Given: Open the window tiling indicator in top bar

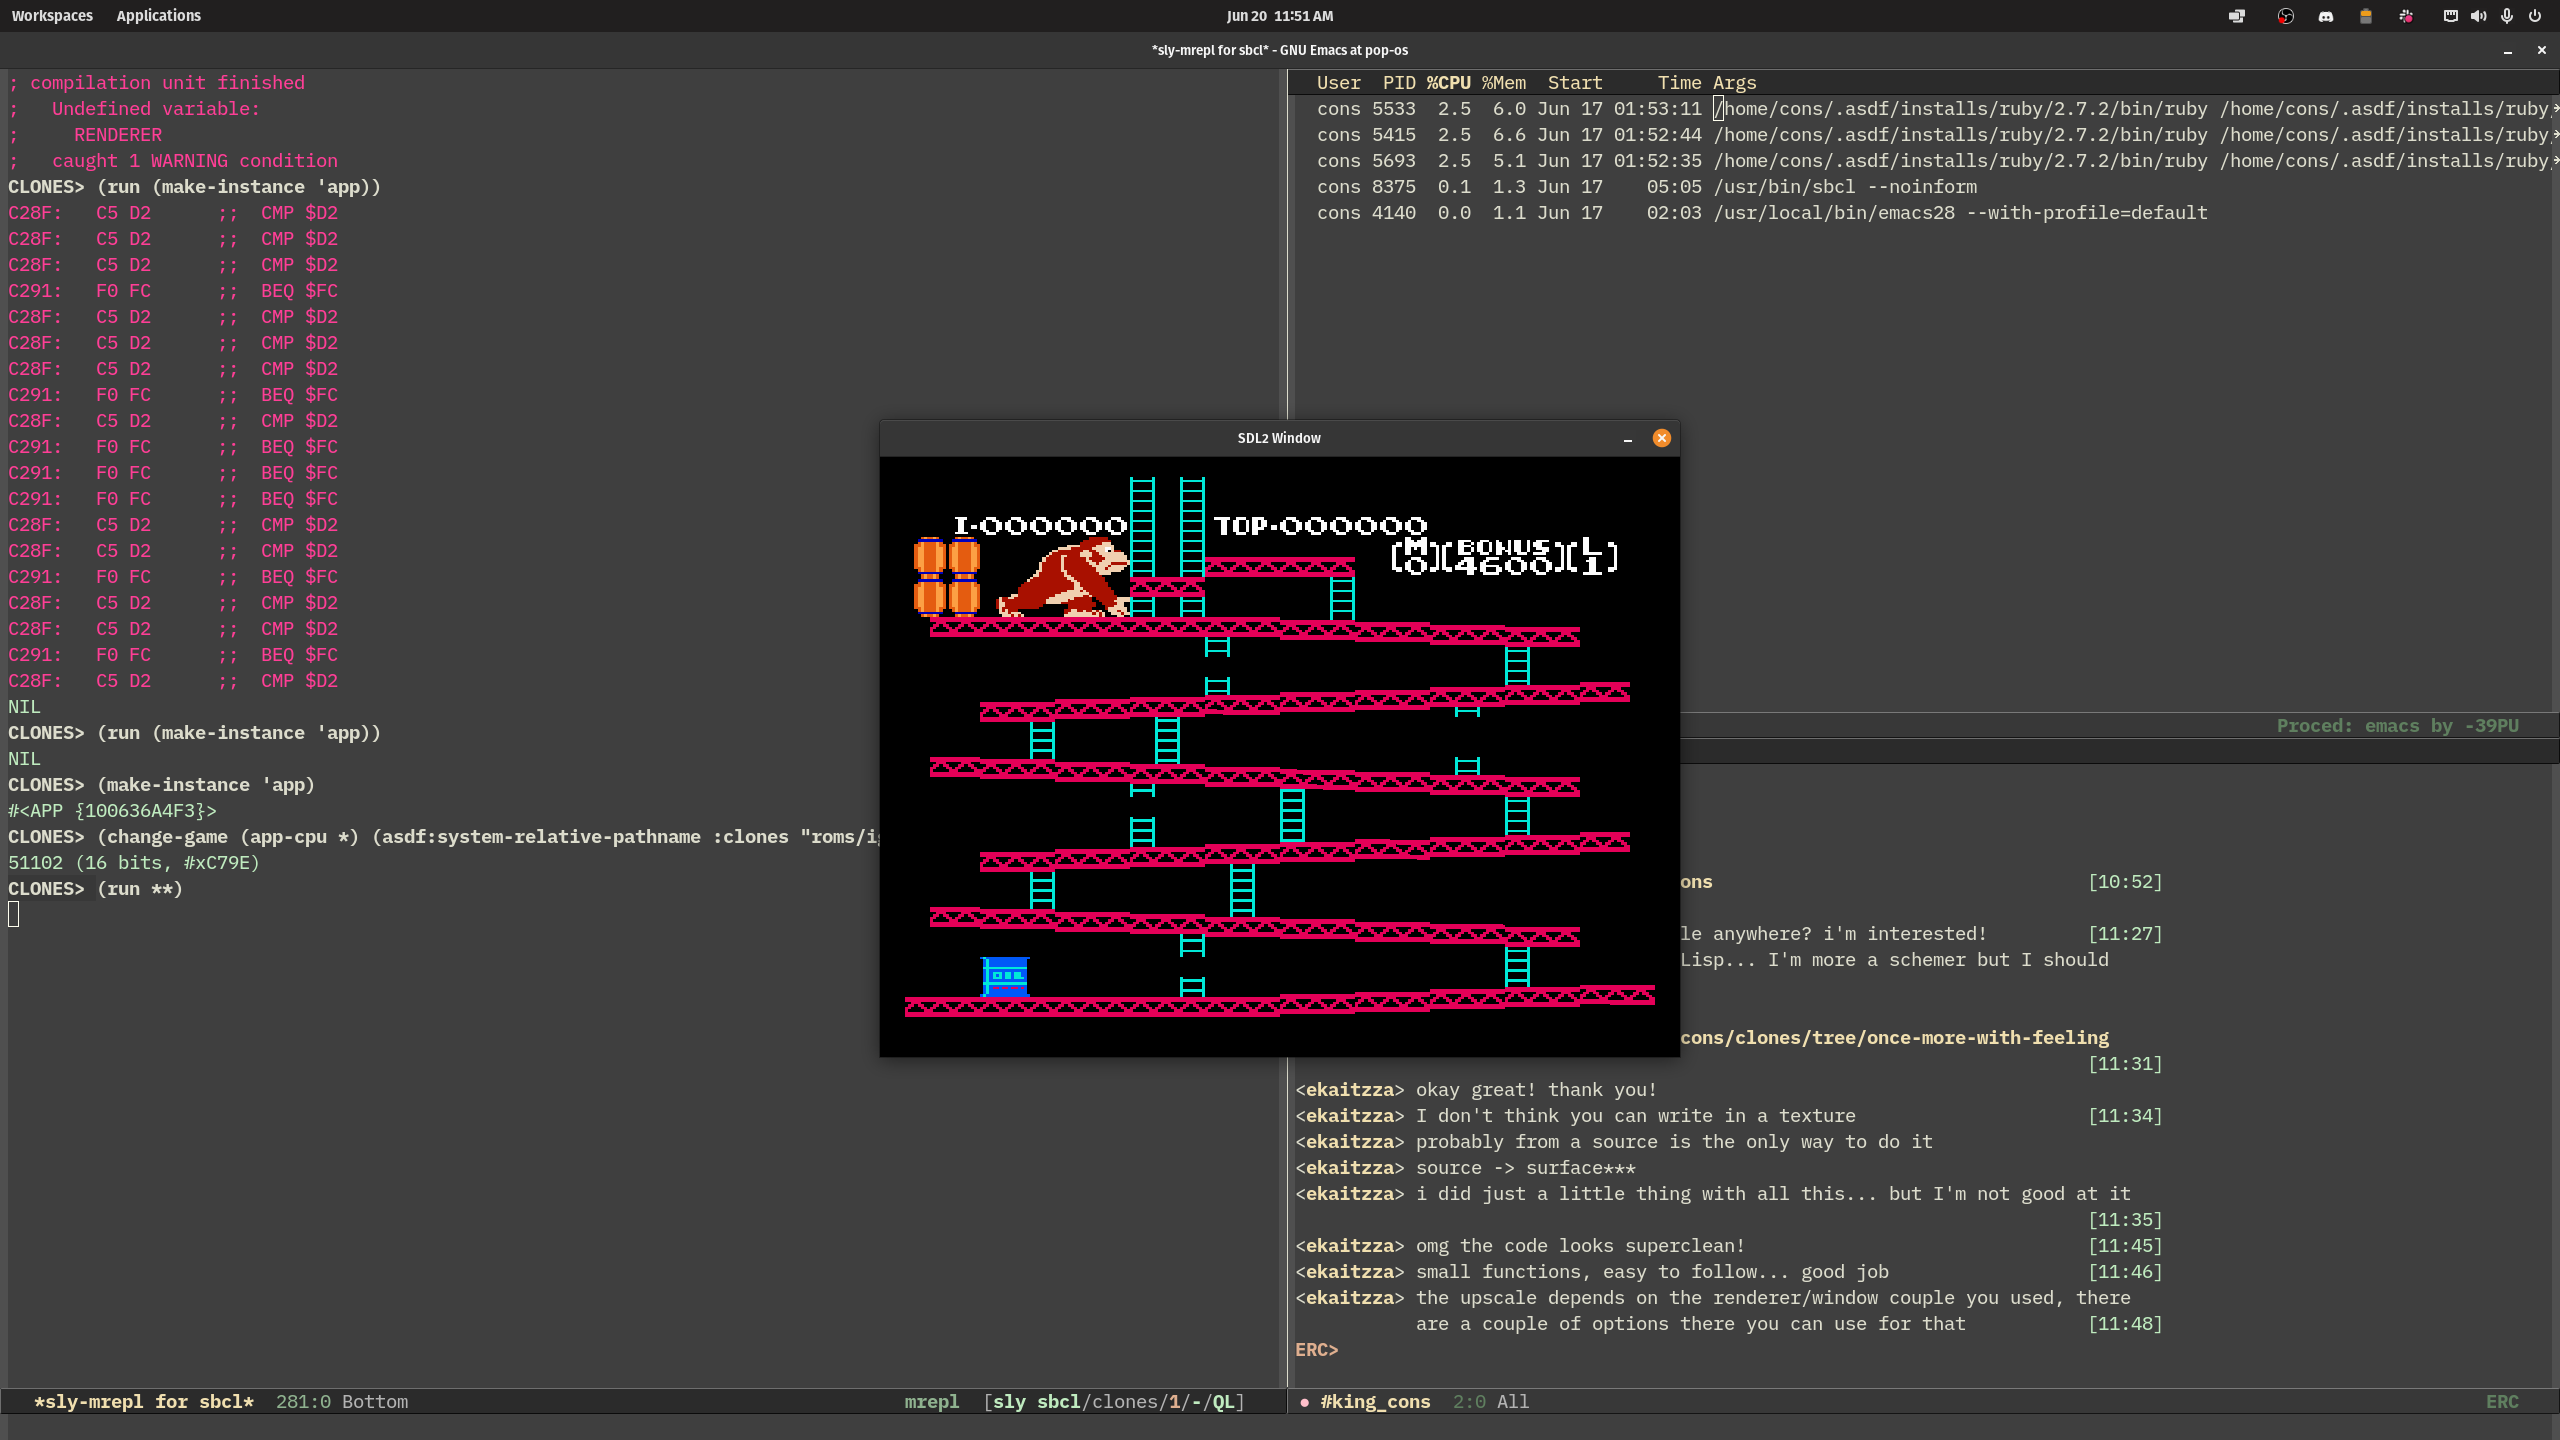Looking at the screenshot, I should point(2237,16).
